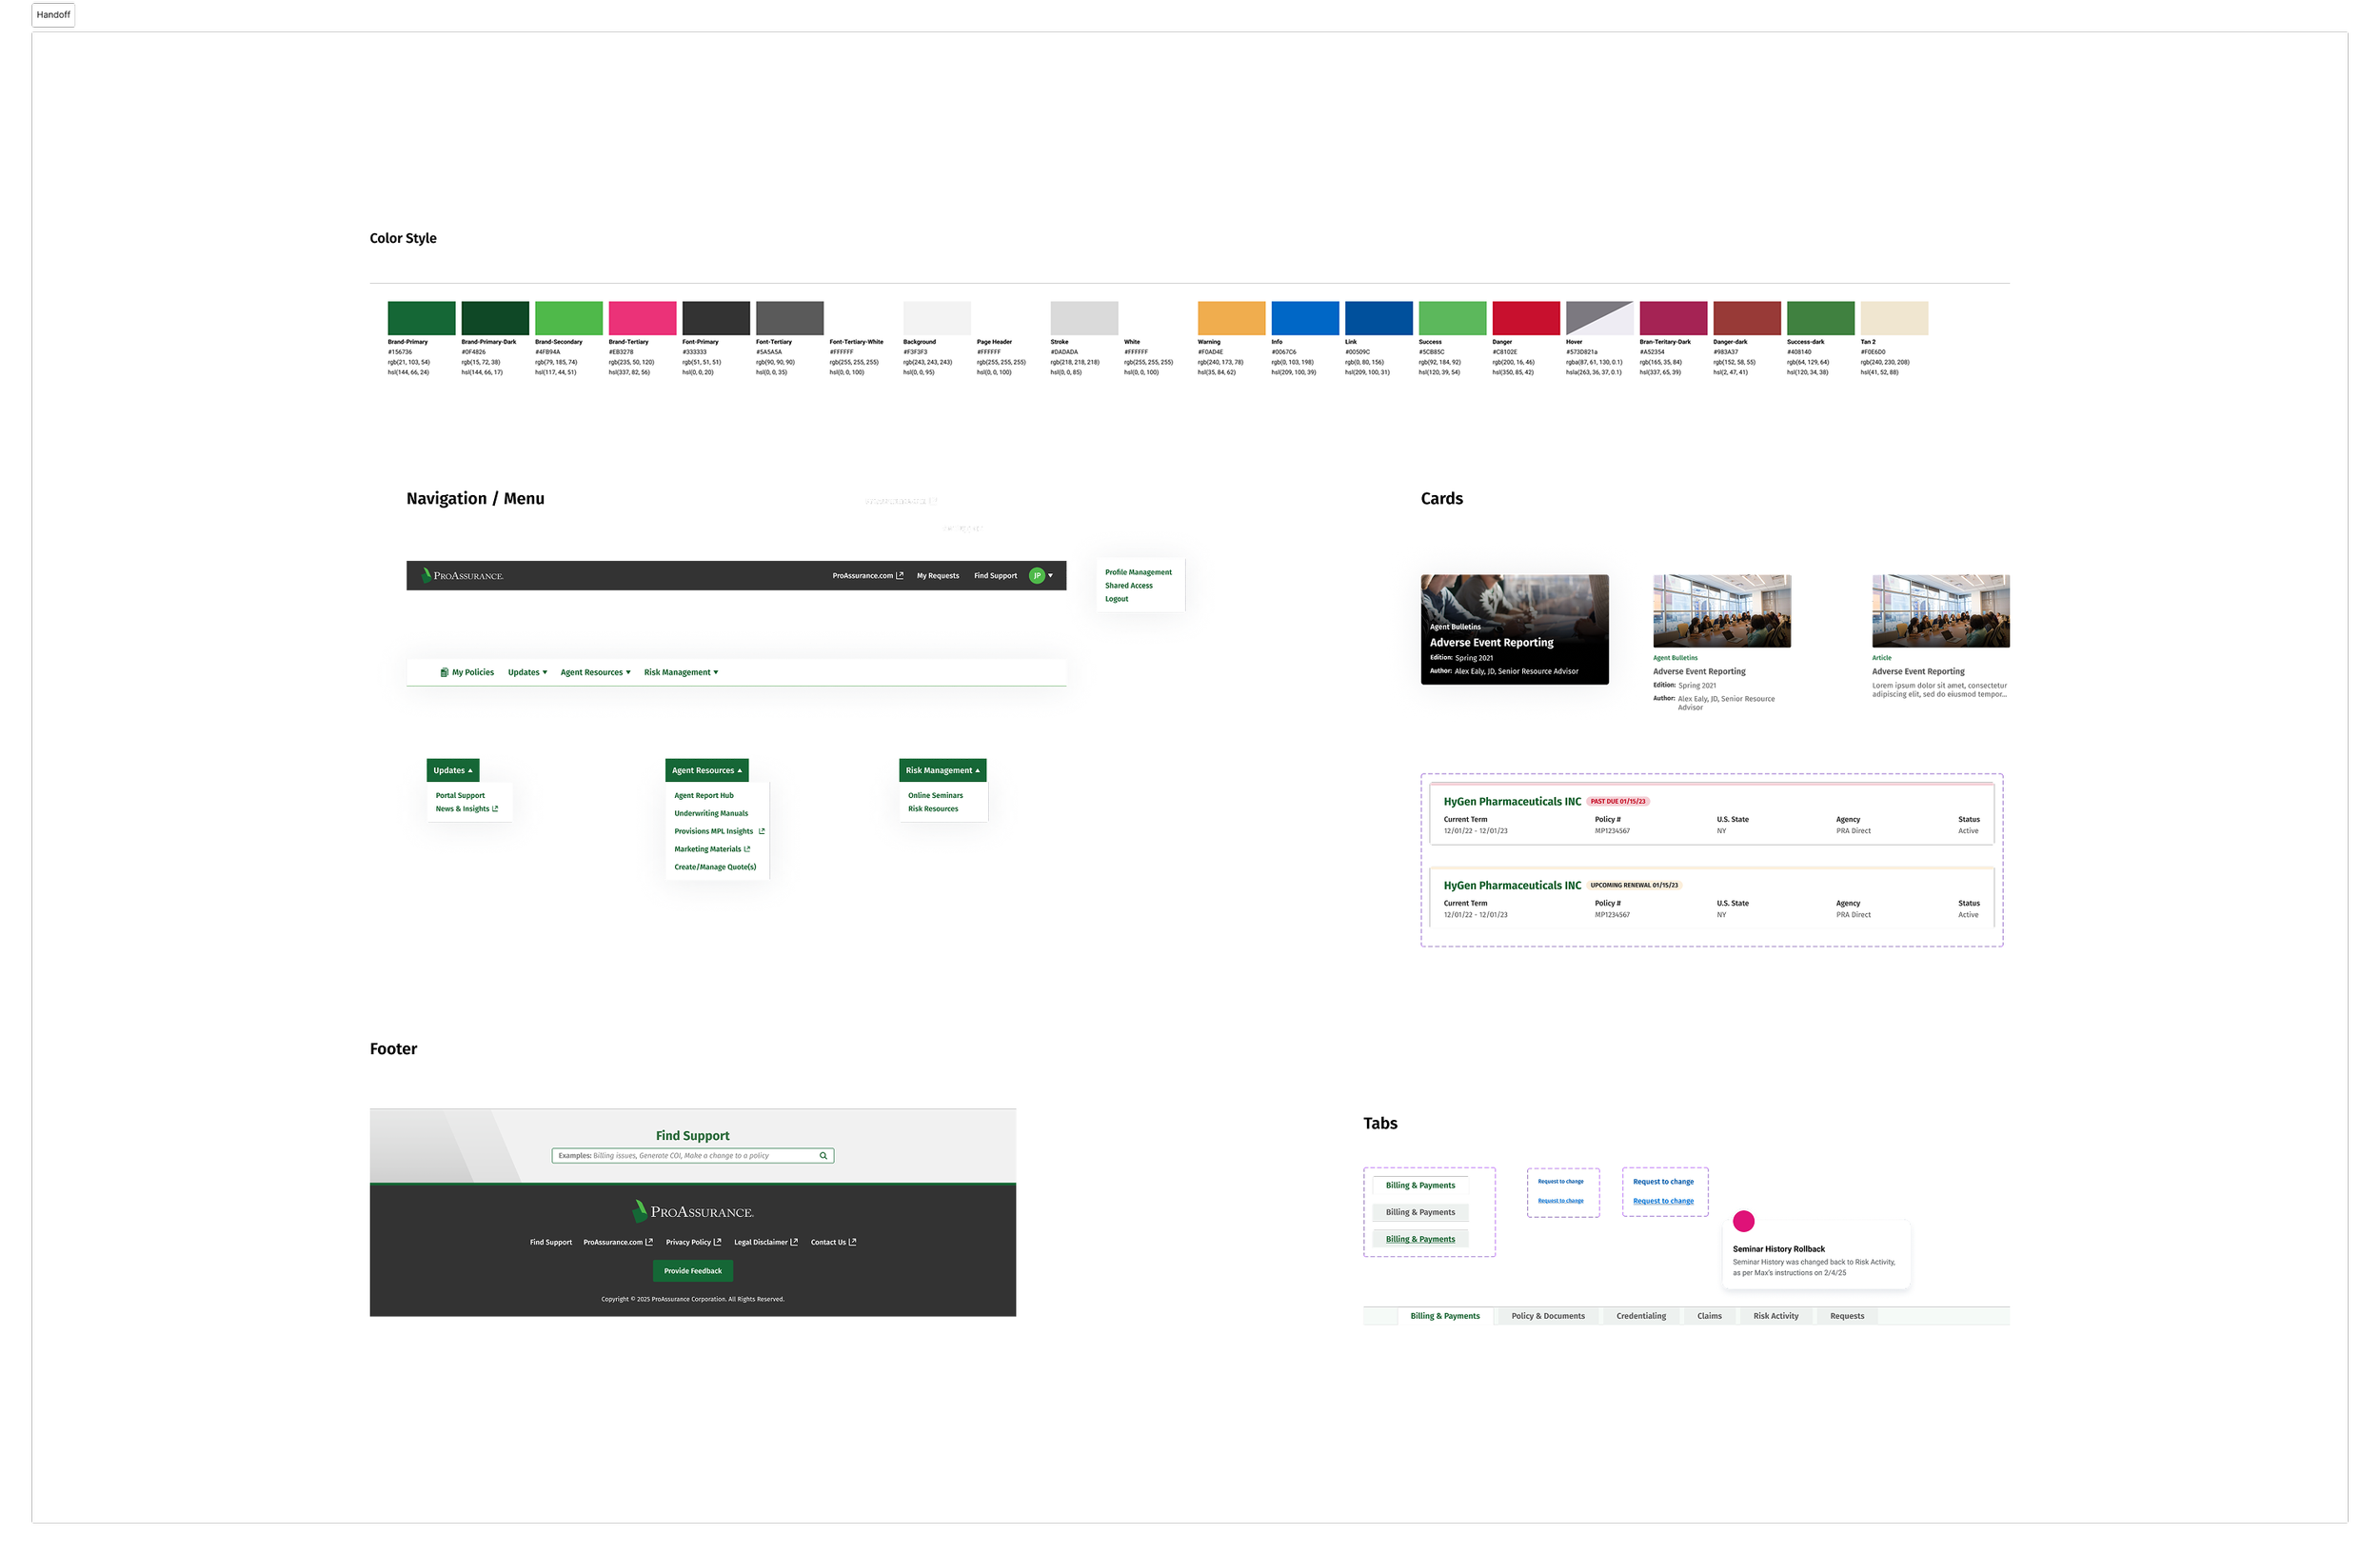Expand the Updates dropdown in the white nav bar
Screen dimensions: 2380x1555
(x=527, y=672)
